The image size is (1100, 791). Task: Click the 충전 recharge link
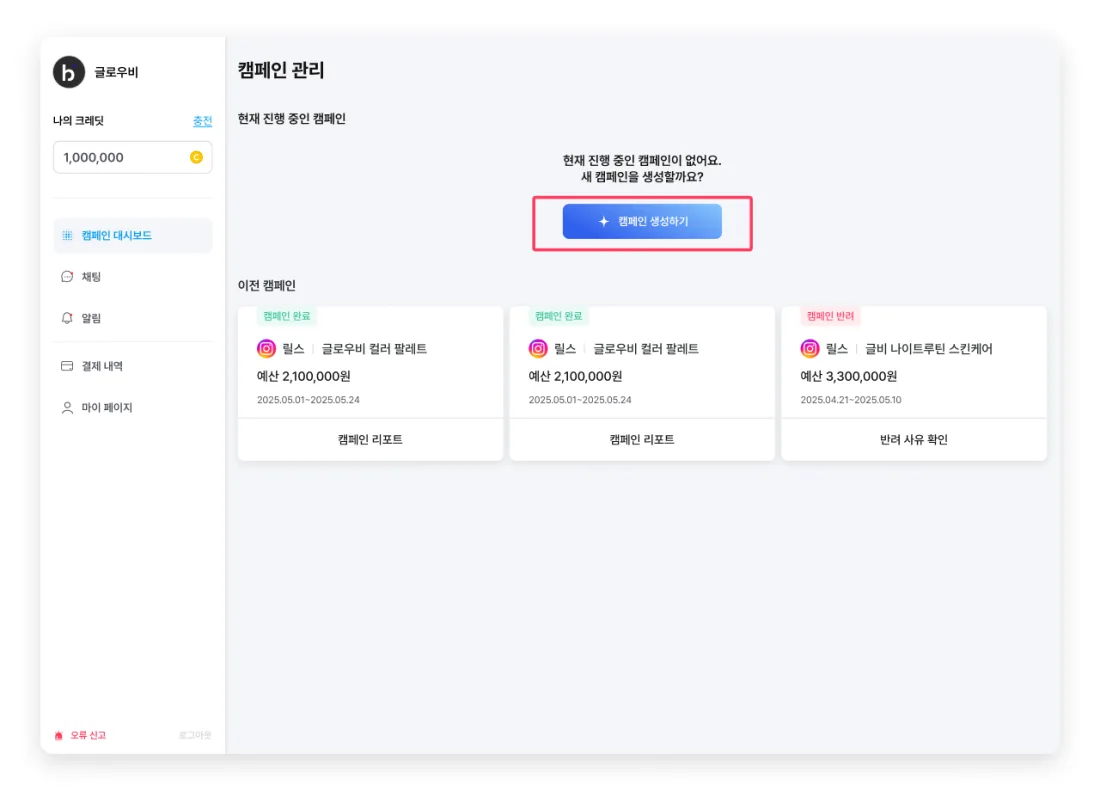point(203,121)
